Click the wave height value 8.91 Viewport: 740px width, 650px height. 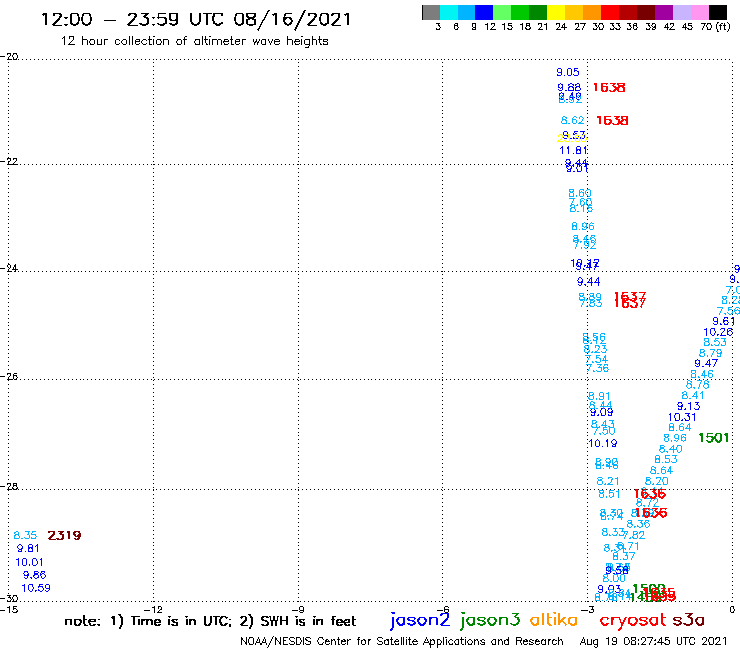coord(599,396)
